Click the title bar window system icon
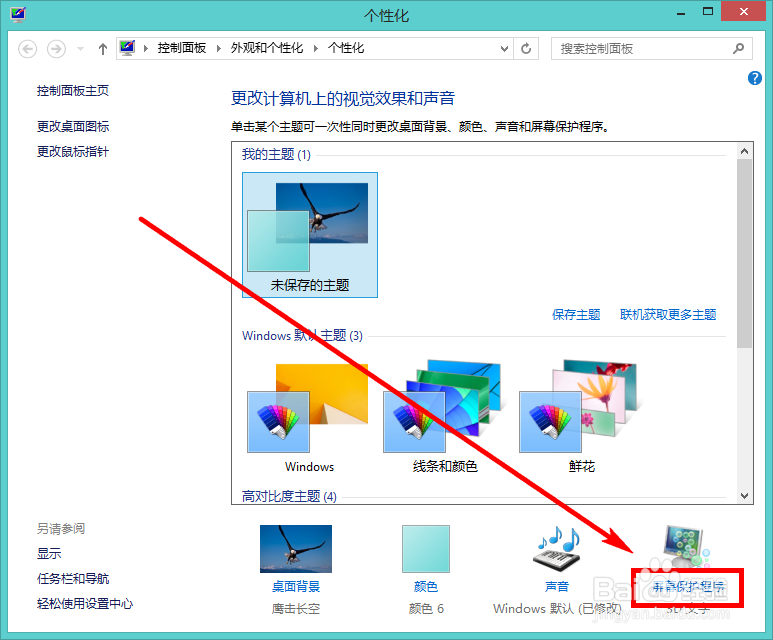Image resolution: width=773 pixels, height=640 pixels. 18,14
